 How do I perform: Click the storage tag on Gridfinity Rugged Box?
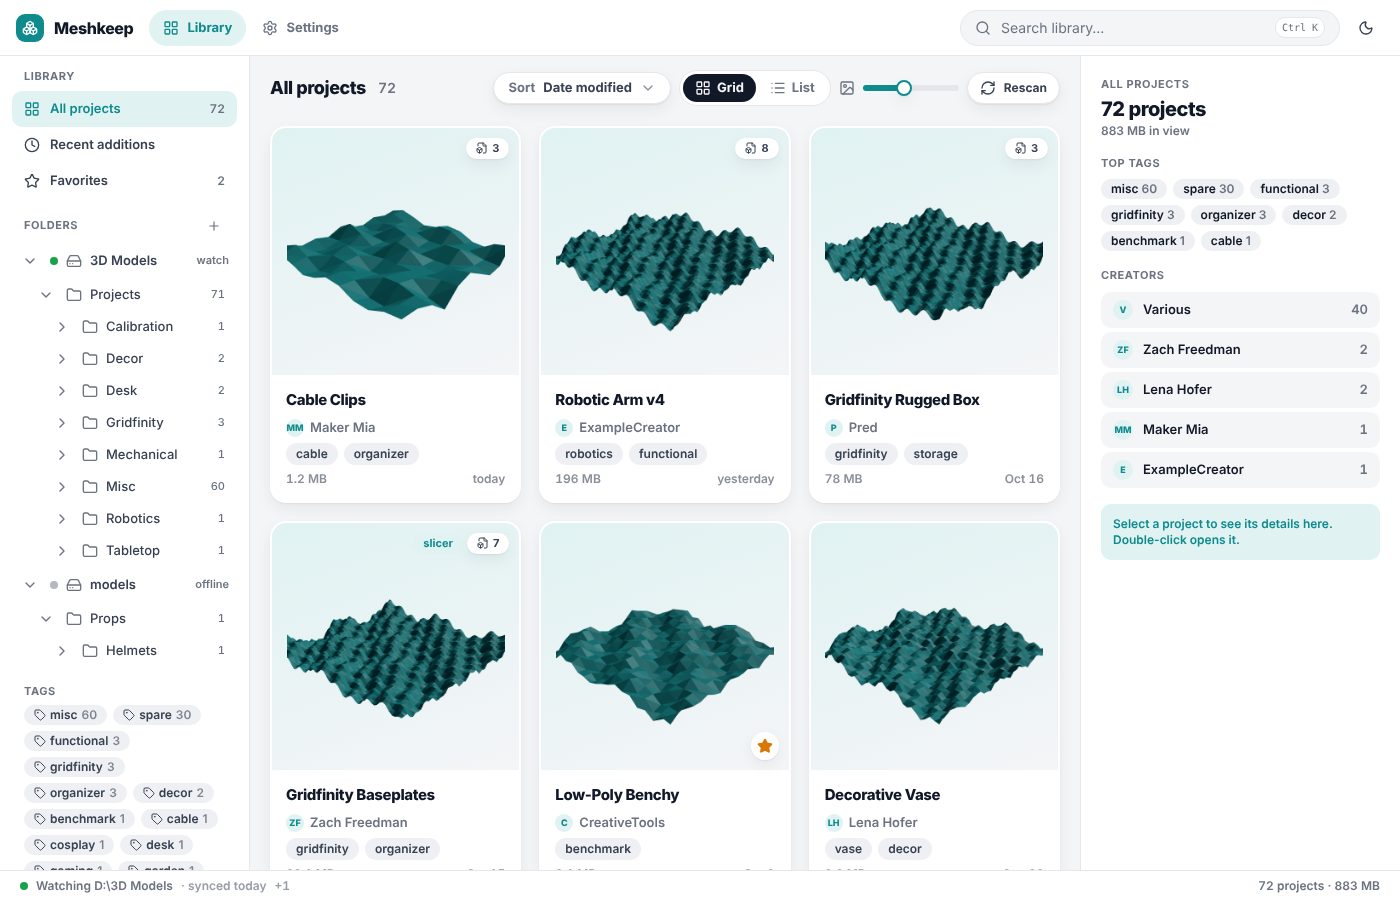[936, 454]
